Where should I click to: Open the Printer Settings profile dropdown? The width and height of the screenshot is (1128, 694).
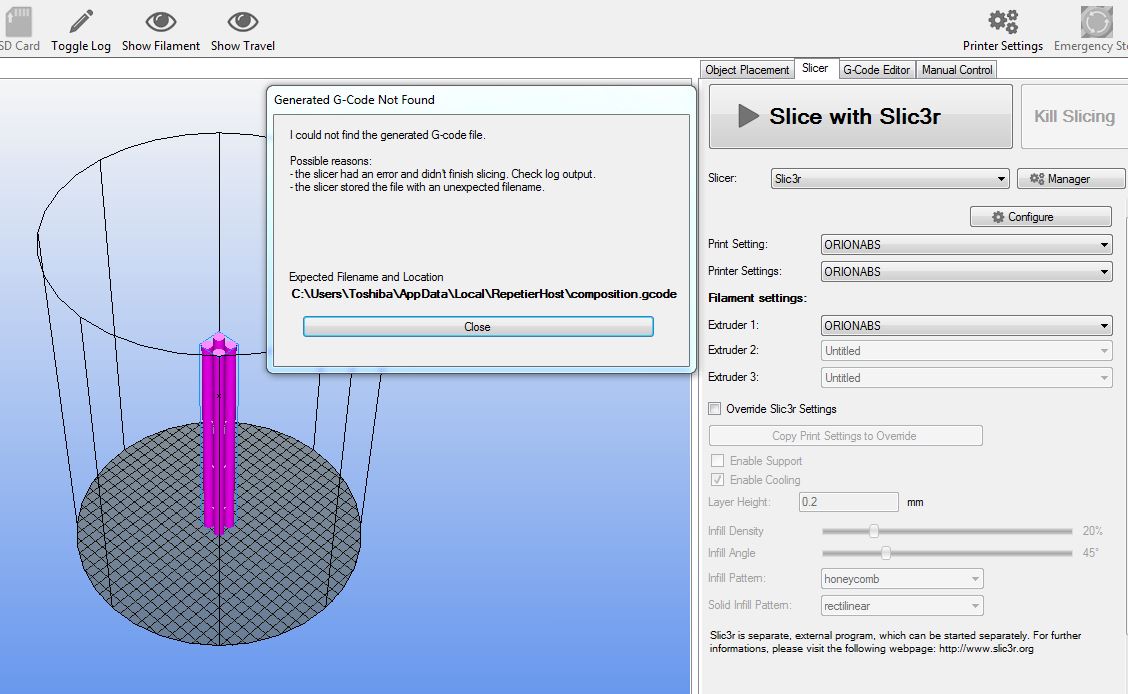(x=966, y=272)
